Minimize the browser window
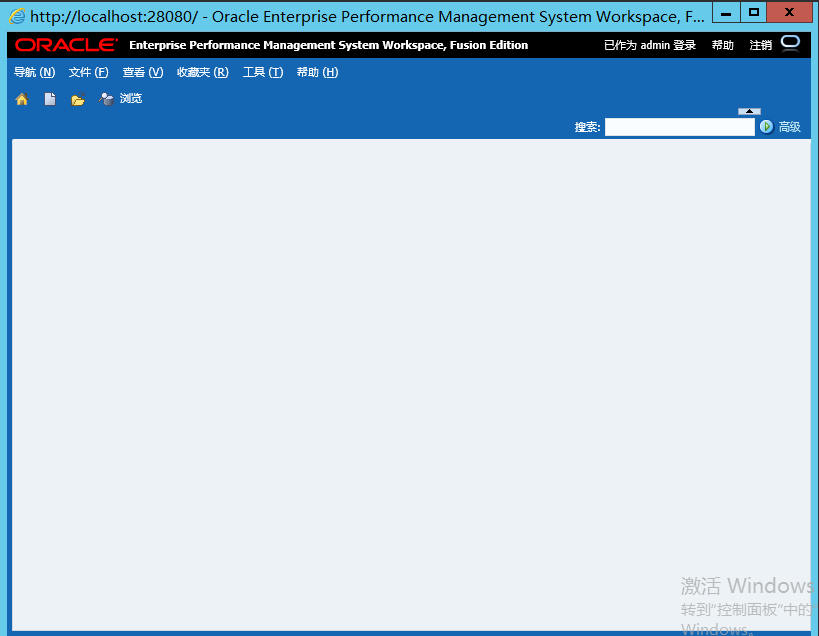Image resolution: width=819 pixels, height=636 pixels. 726,12
